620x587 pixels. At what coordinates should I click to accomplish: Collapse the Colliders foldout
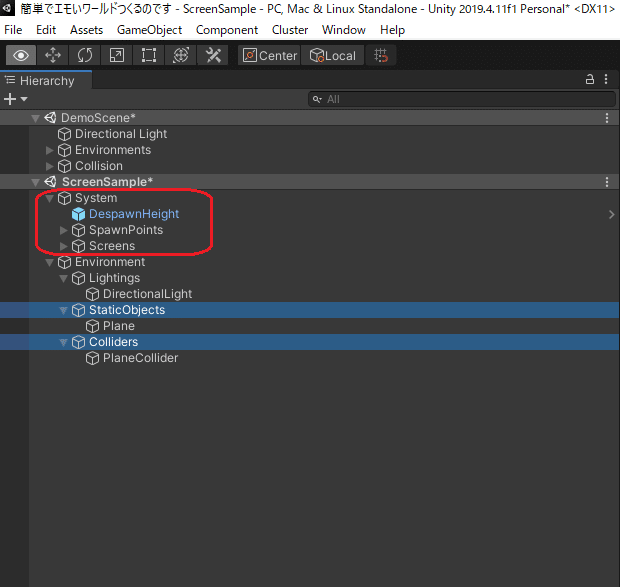point(63,342)
